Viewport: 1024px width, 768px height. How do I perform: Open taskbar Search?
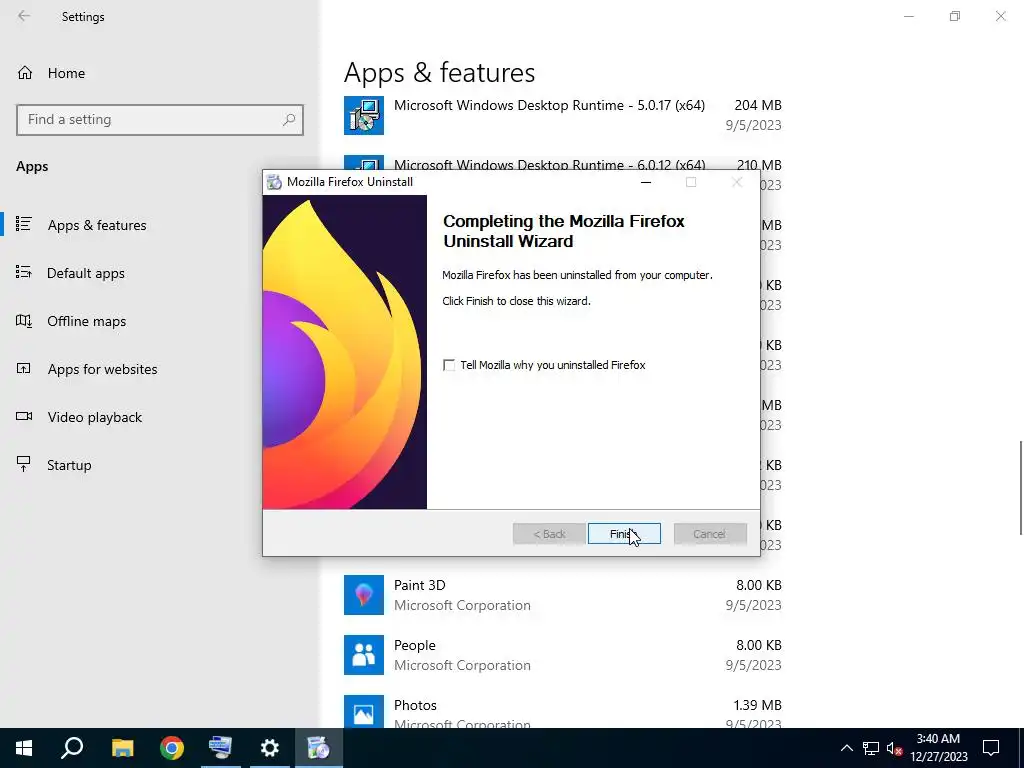72,748
